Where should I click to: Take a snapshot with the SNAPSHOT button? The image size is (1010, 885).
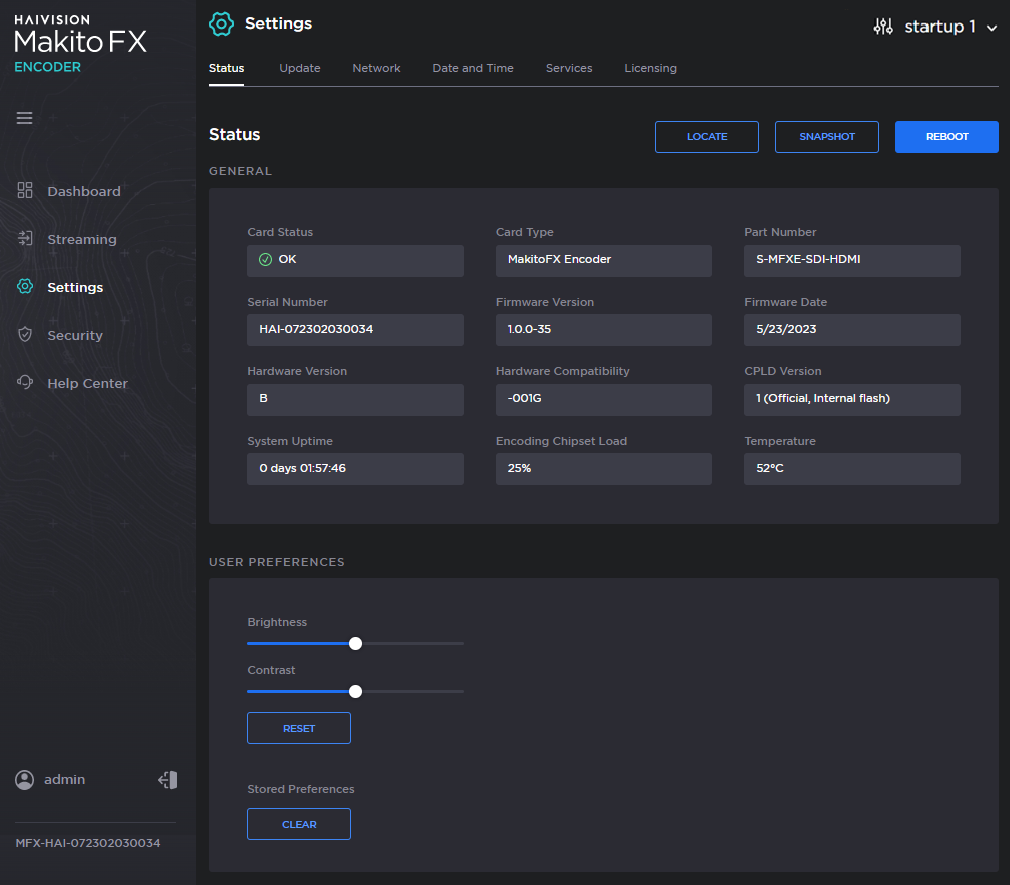pyautogui.click(x=827, y=137)
